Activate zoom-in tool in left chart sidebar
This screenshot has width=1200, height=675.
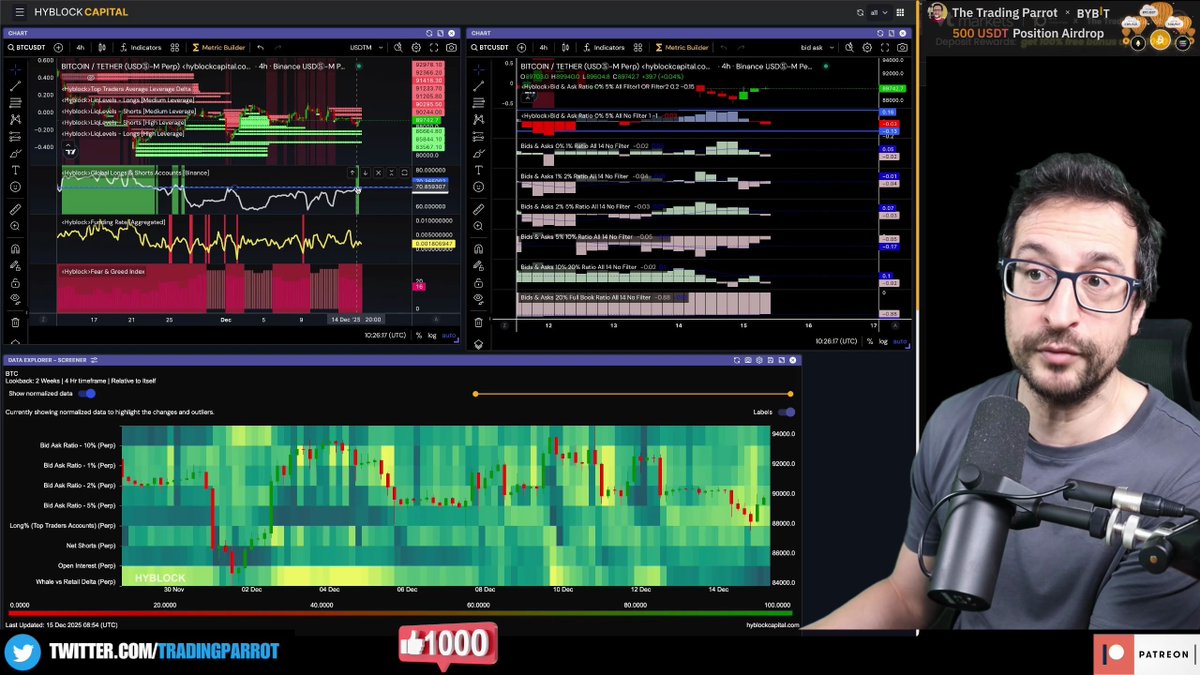(15, 226)
